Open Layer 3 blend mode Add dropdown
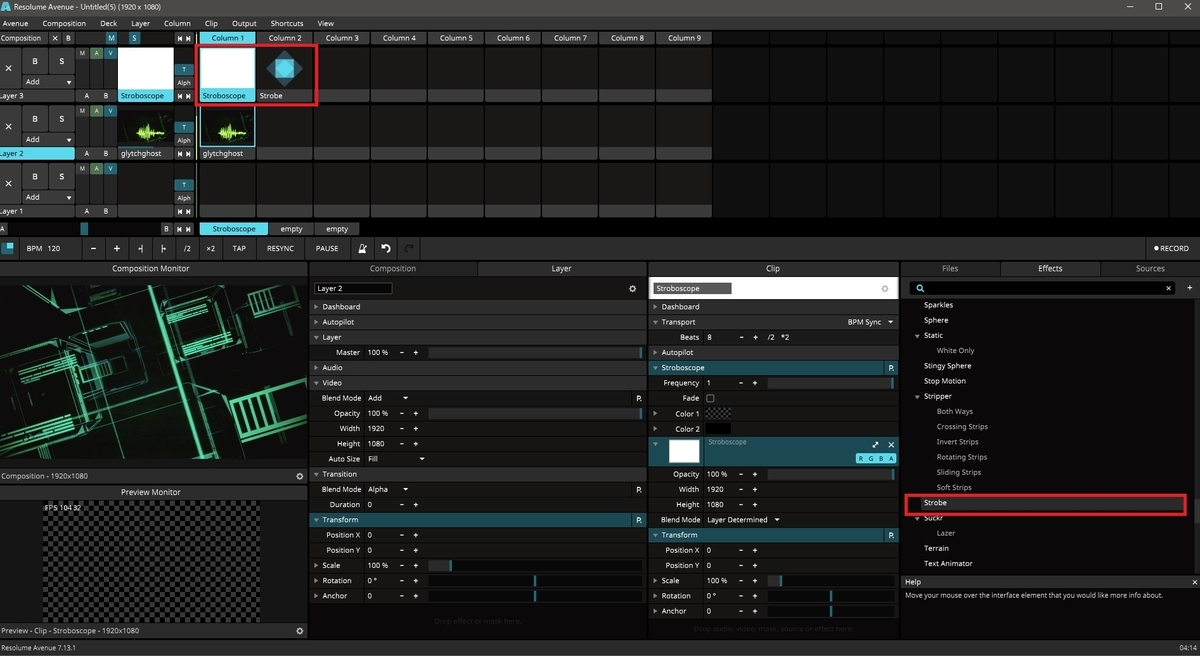This screenshot has width=1200, height=656. pyautogui.click(x=49, y=82)
